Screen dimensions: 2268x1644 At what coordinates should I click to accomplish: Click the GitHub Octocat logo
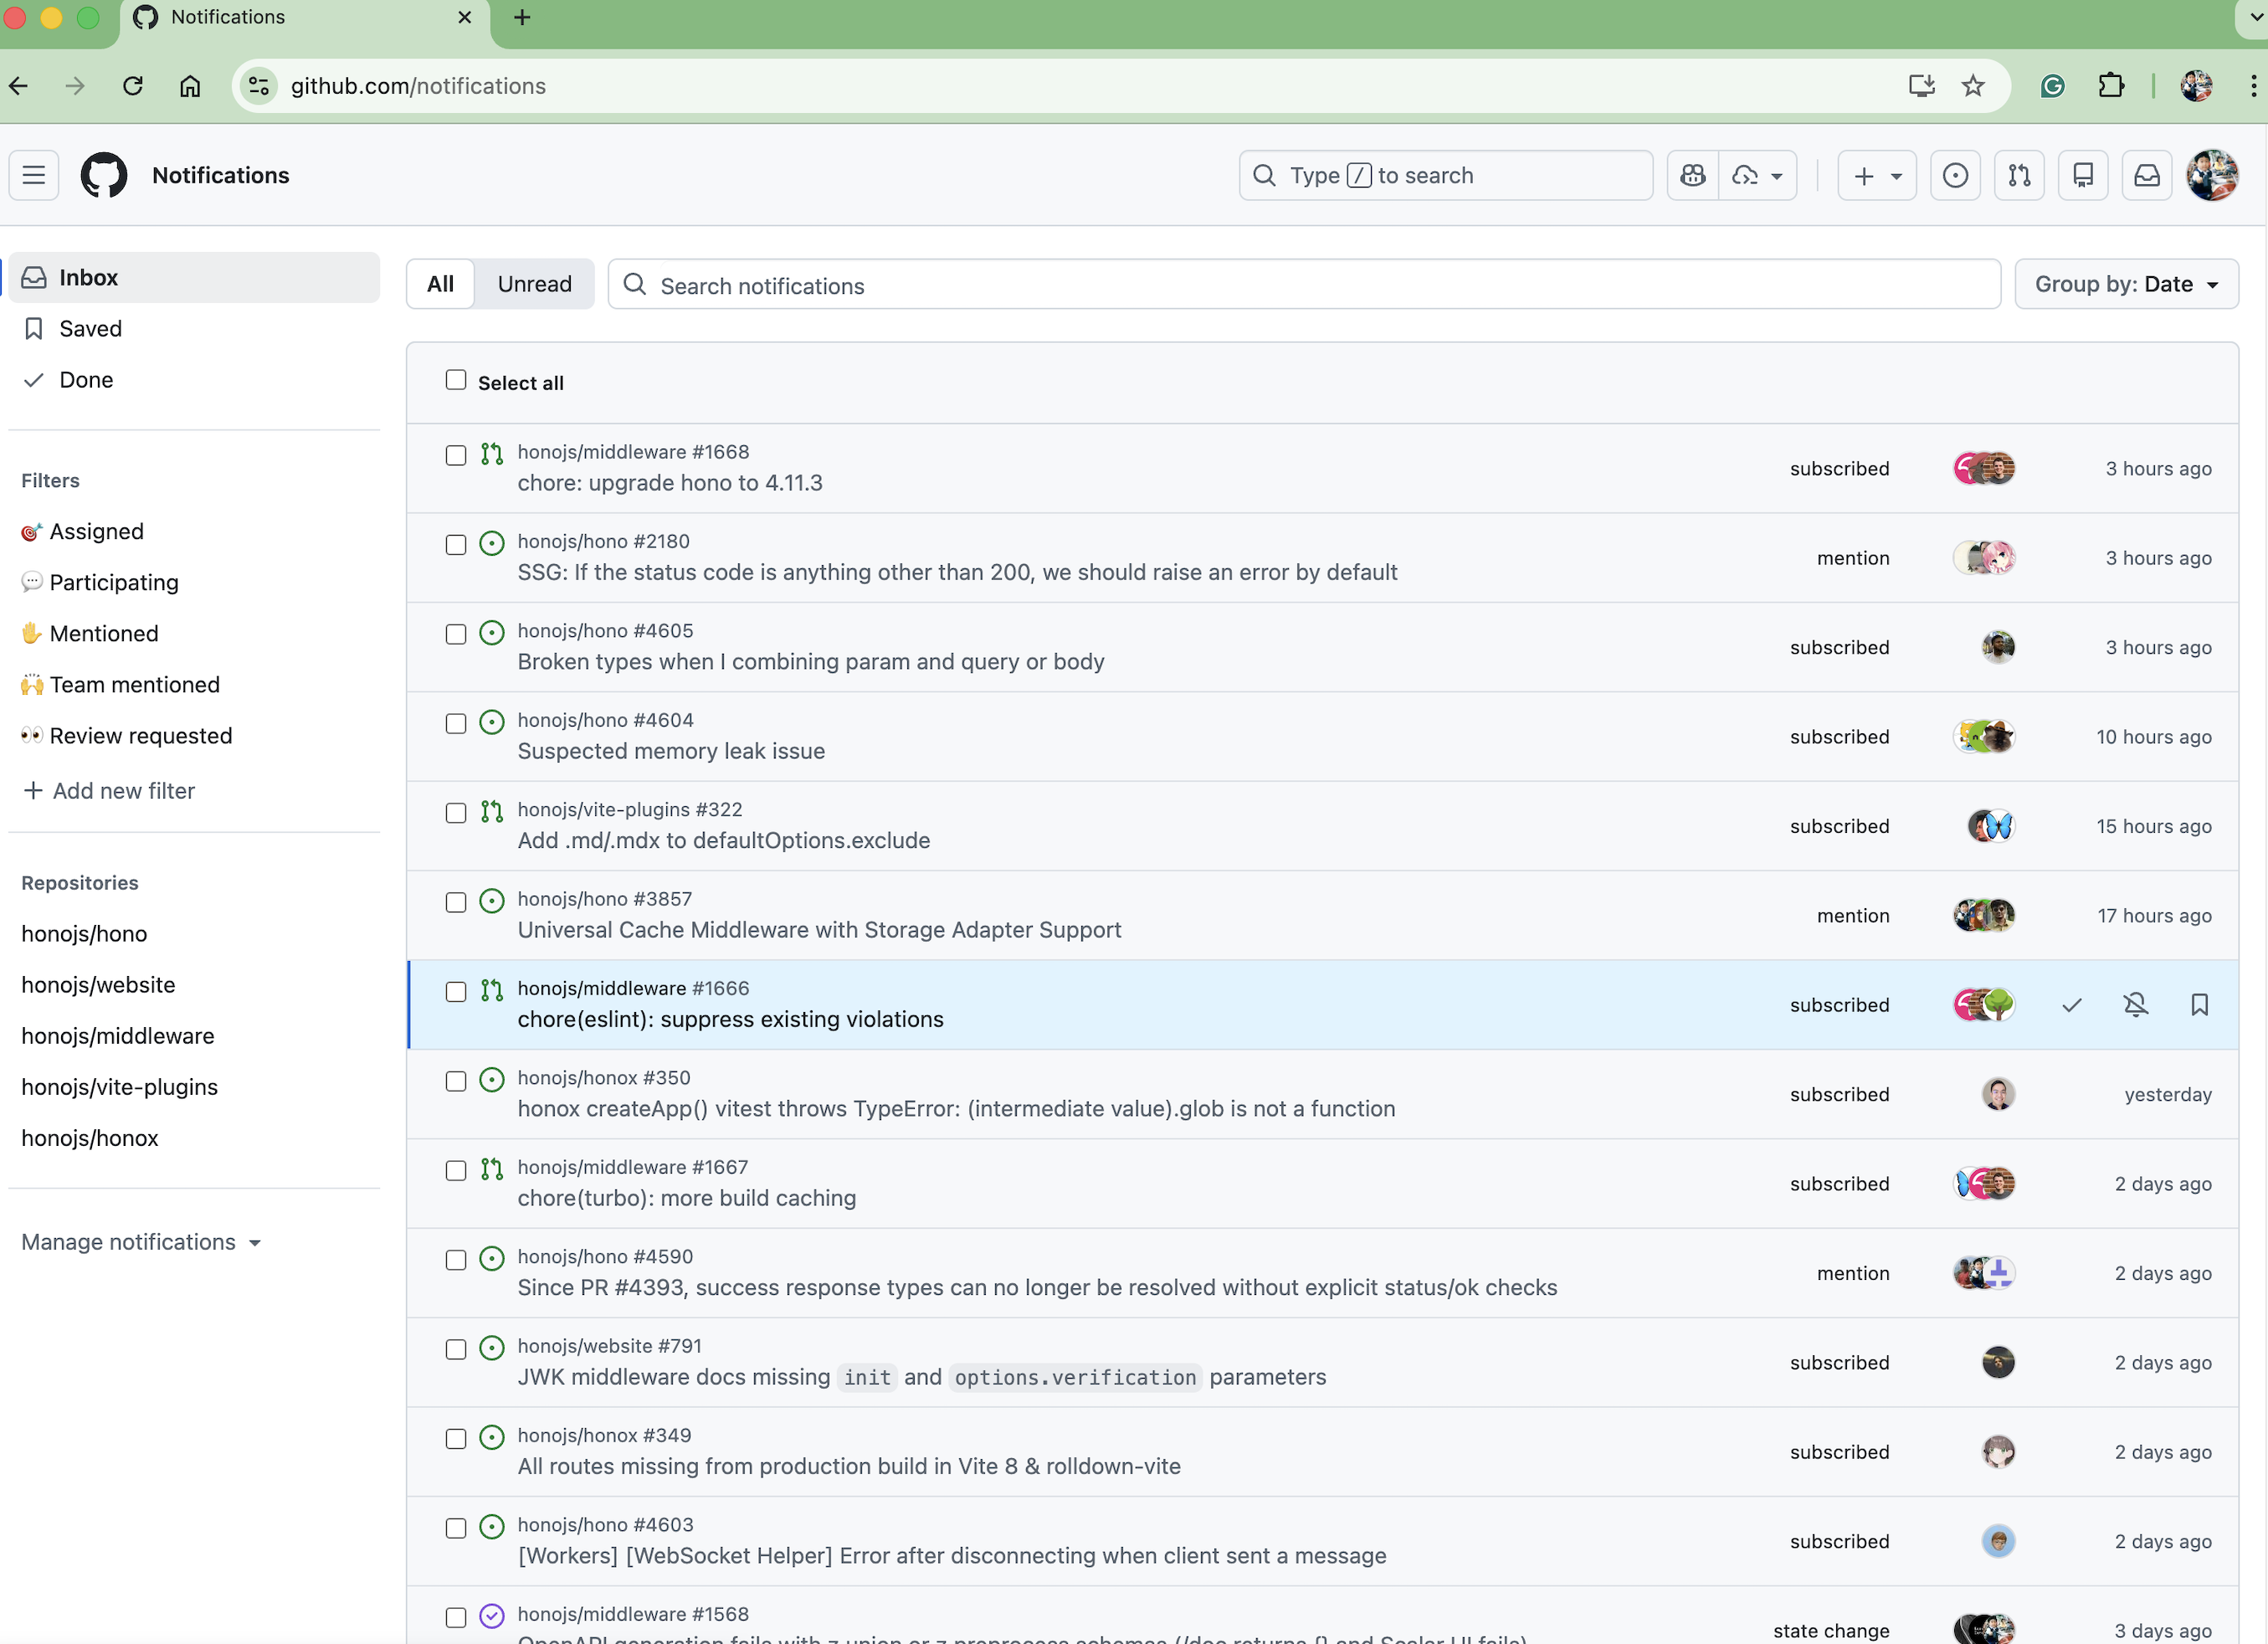pos(104,176)
